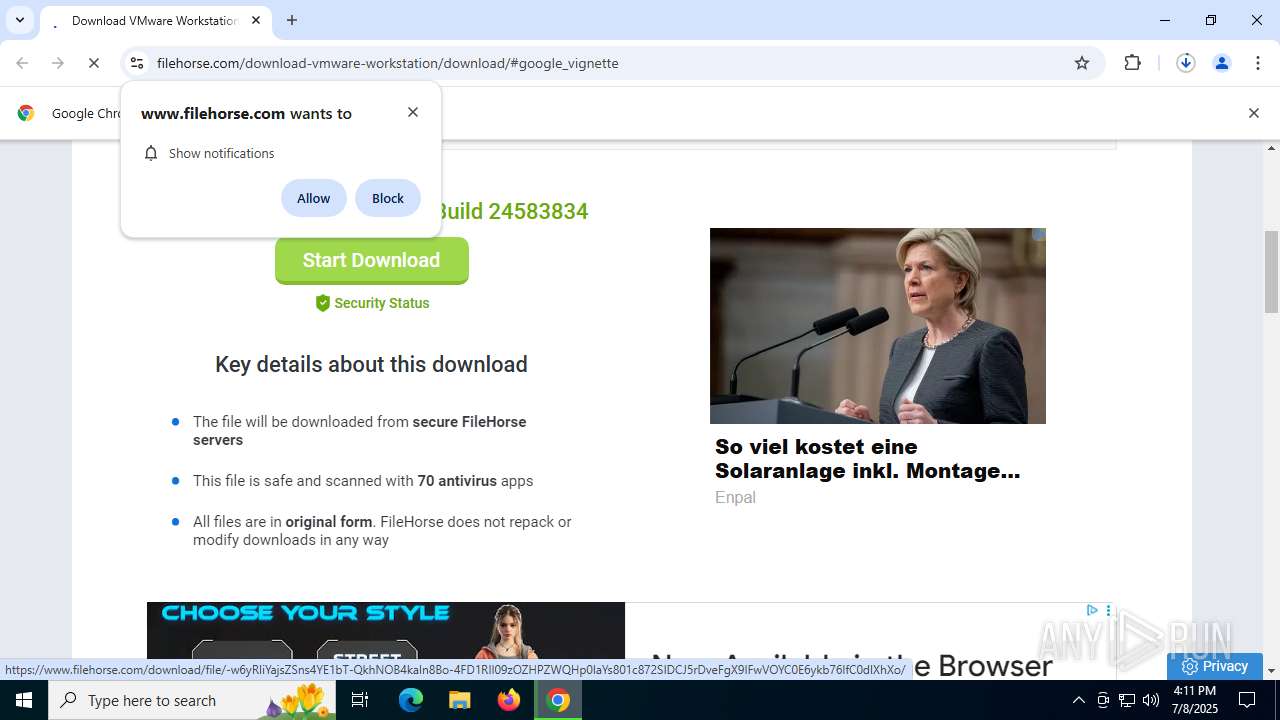Click the AdChoices icon on banner ad

point(1092,610)
